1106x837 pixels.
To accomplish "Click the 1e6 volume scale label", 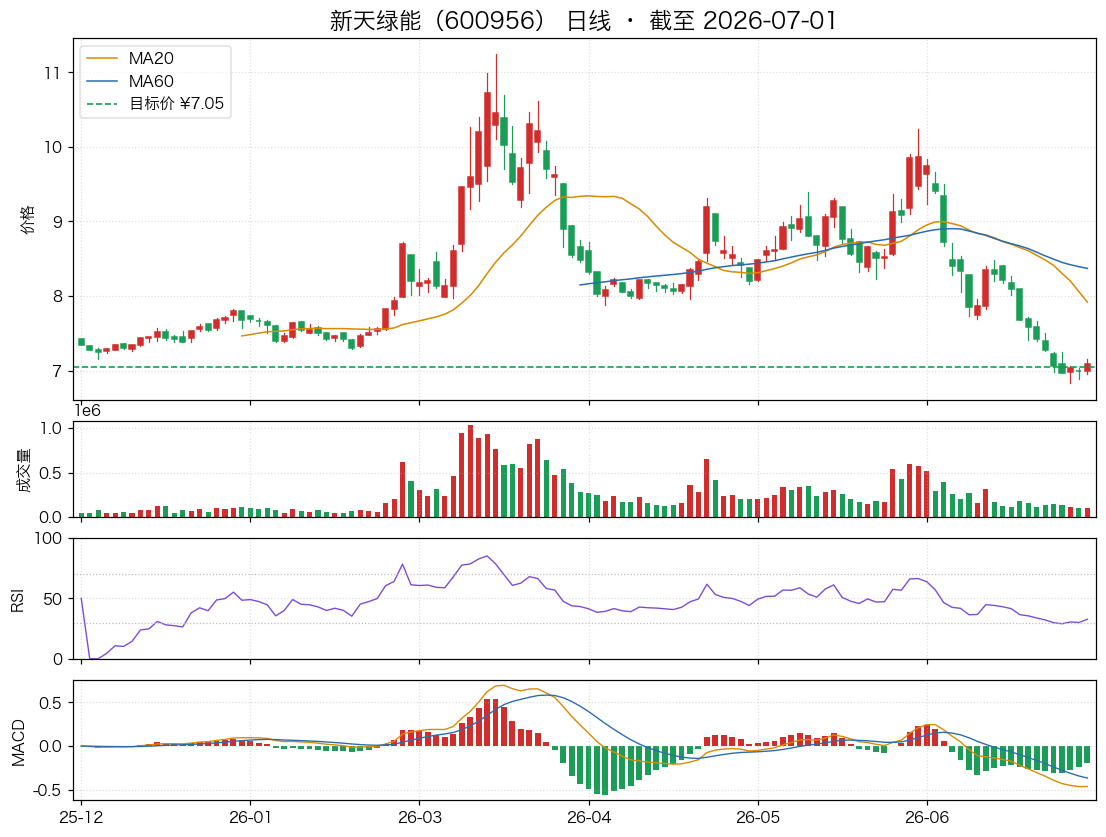I will point(87,410).
